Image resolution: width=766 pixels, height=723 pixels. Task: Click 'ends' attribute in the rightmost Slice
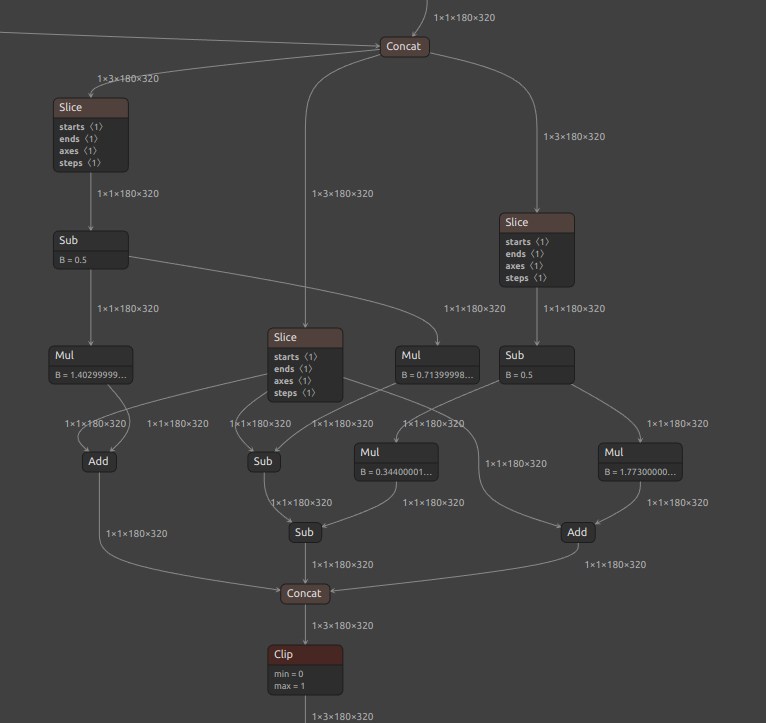pos(525,254)
